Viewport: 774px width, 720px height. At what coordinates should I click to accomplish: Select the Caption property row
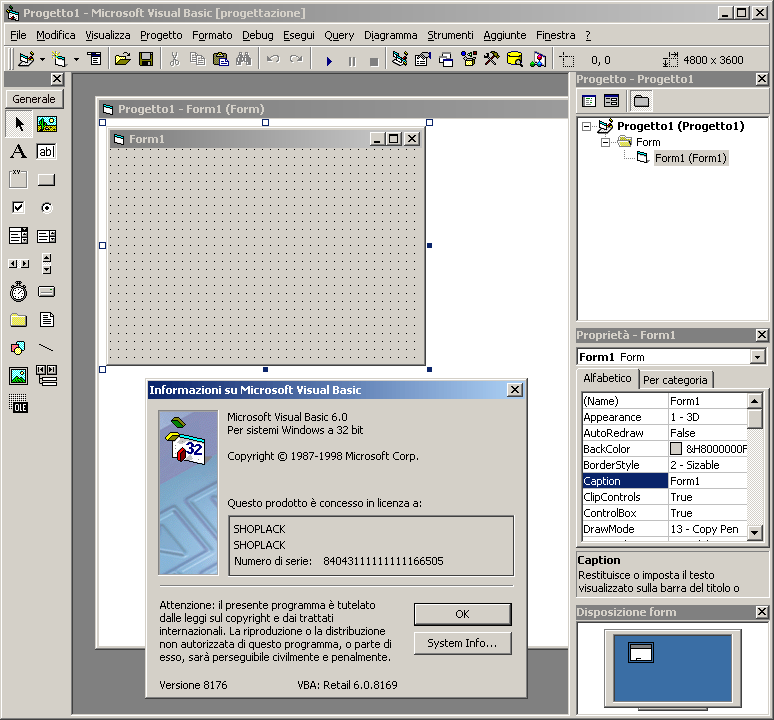pyautogui.click(x=664, y=481)
